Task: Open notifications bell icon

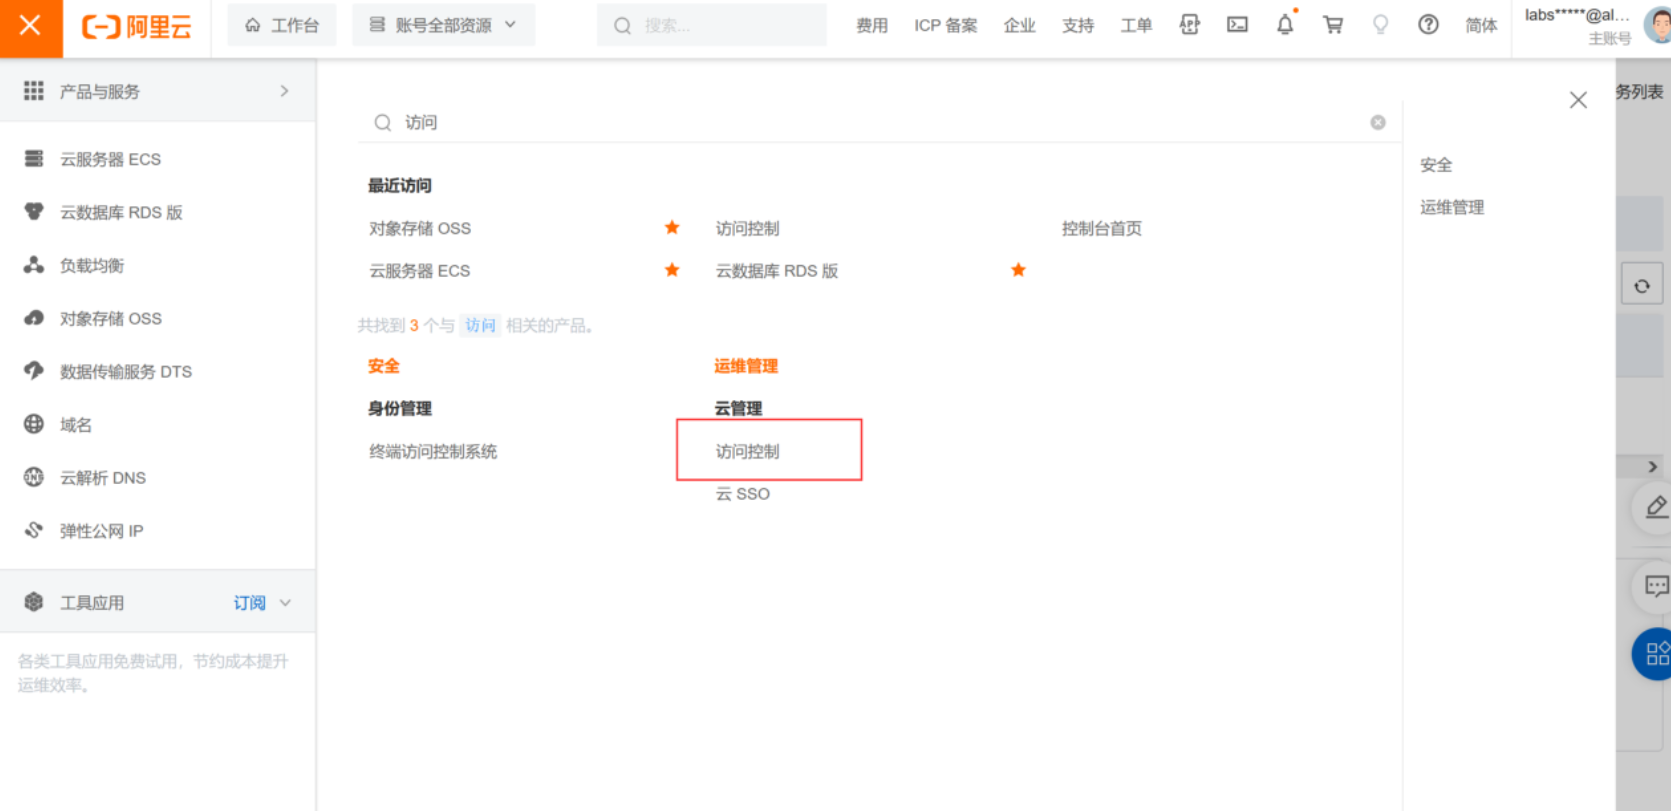Action: (1285, 25)
